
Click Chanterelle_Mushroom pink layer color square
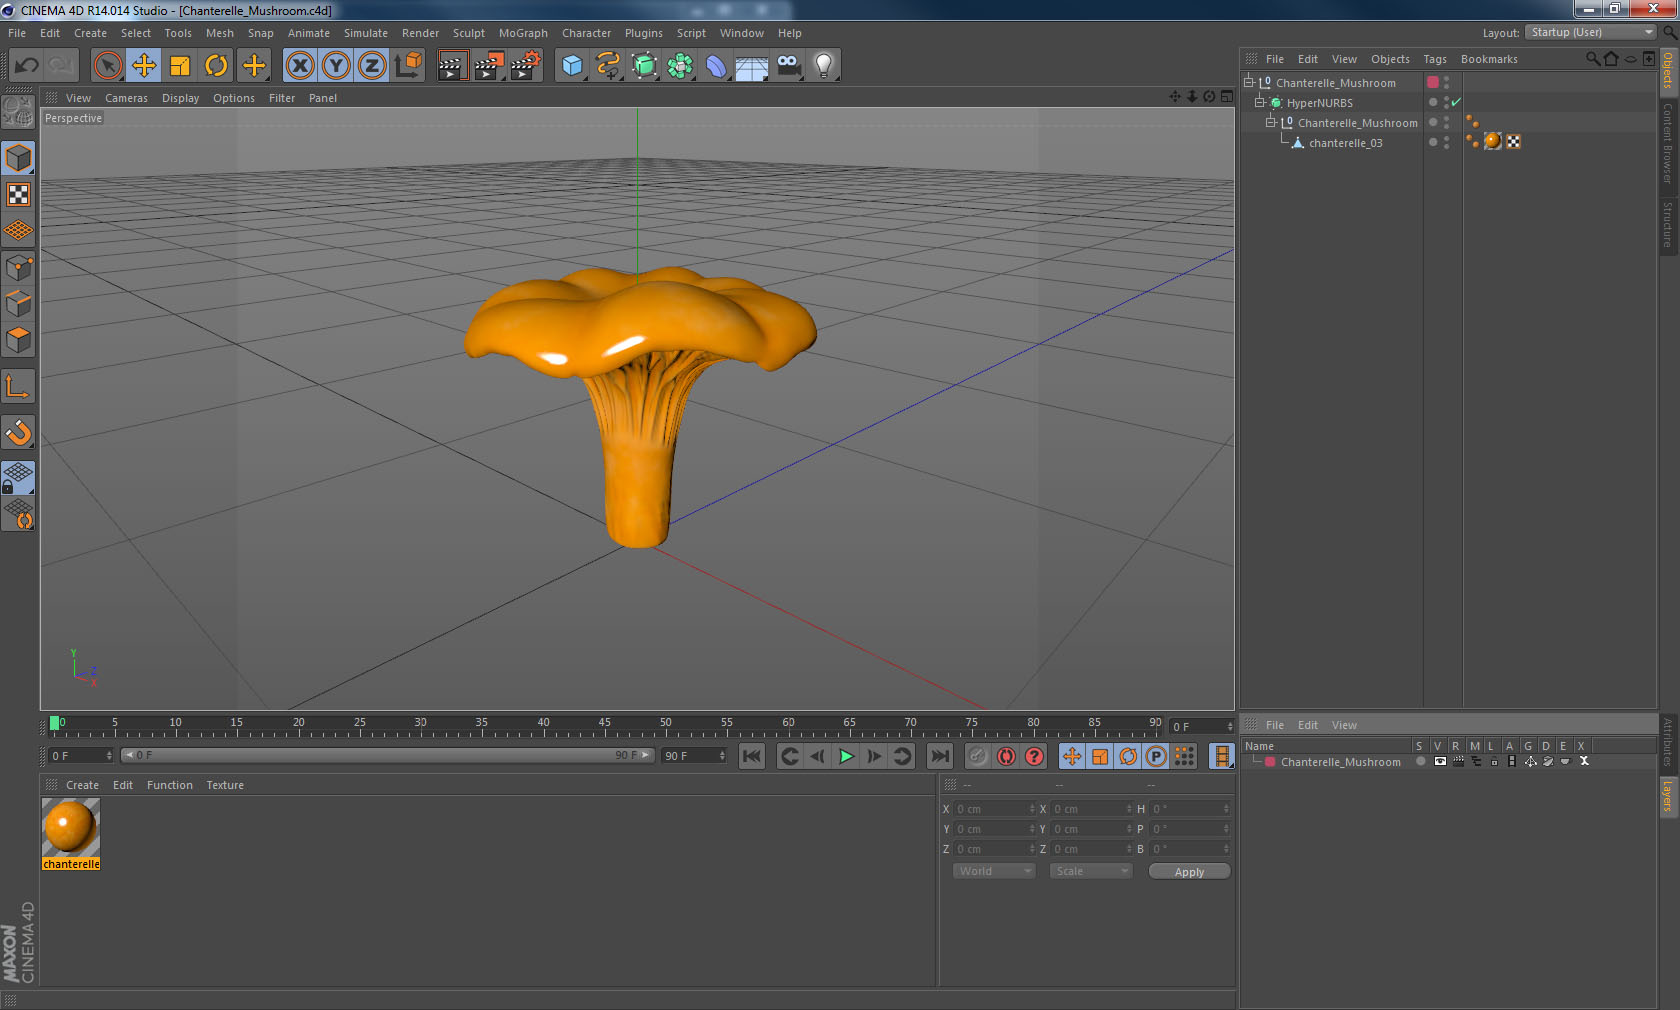(x=1433, y=82)
